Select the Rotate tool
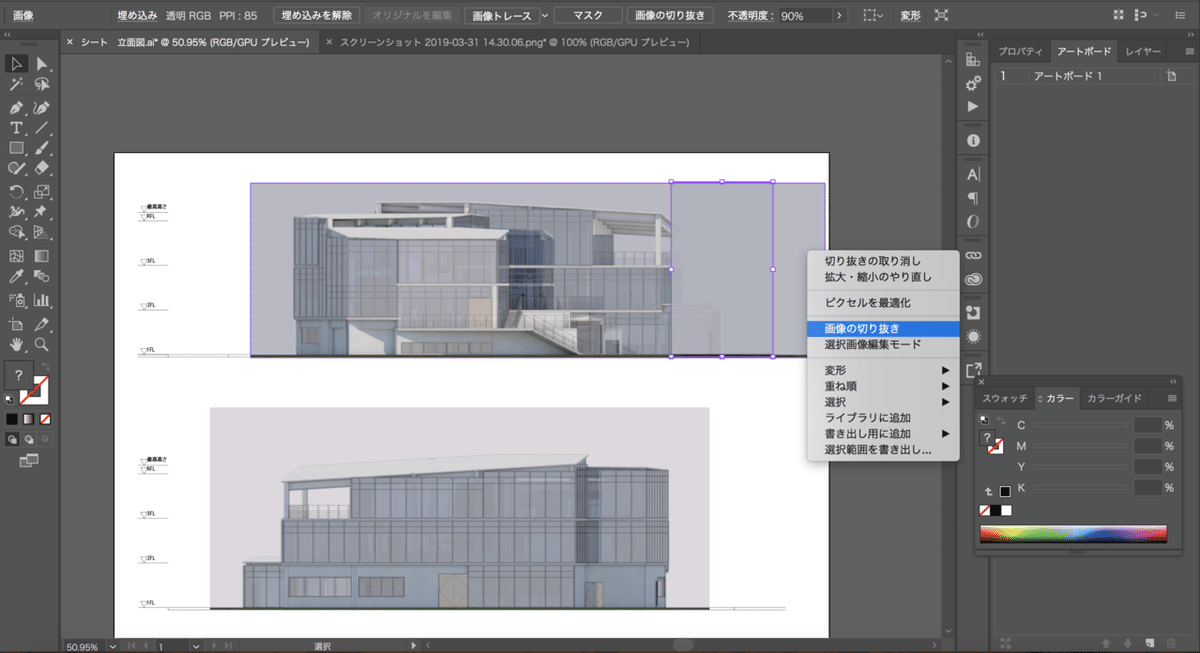Screen dimensions: 1200x653 click(17, 192)
